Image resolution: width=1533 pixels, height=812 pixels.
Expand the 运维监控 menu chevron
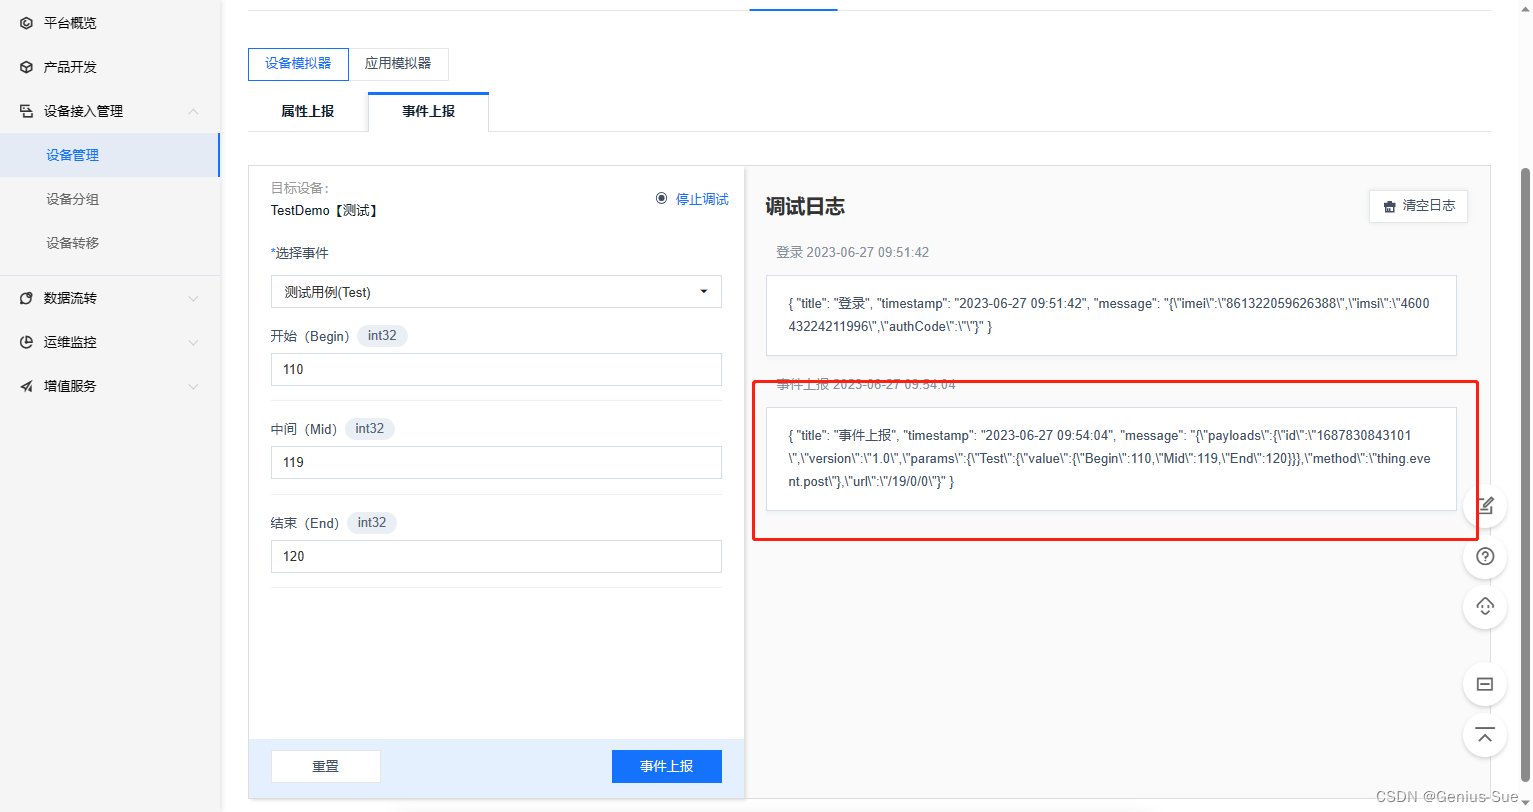point(193,342)
